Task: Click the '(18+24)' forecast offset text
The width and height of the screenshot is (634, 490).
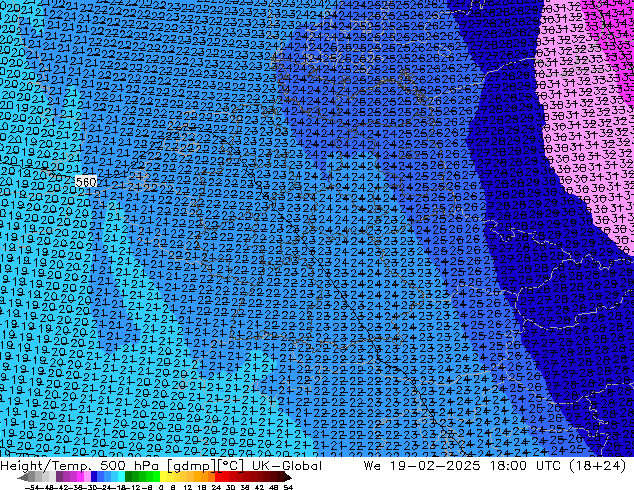Action: pos(598,466)
